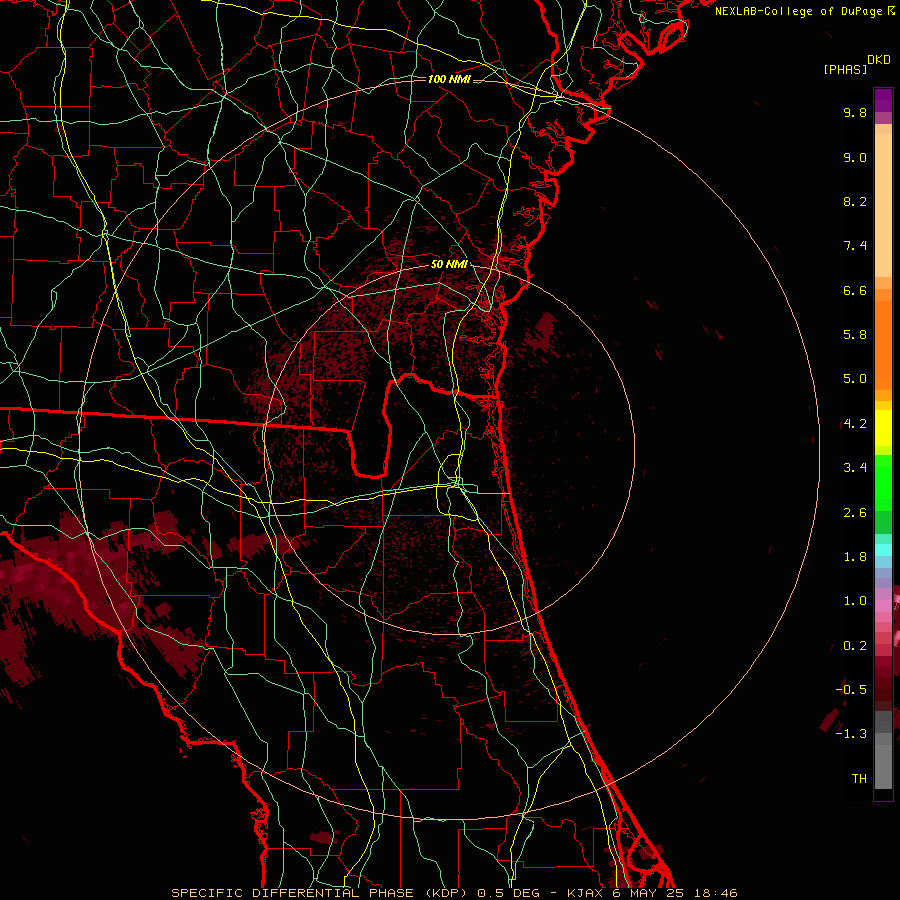Click the 1.0 scale value
Image resolution: width=900 pixels, height=900 pixels.
[855, 601]
